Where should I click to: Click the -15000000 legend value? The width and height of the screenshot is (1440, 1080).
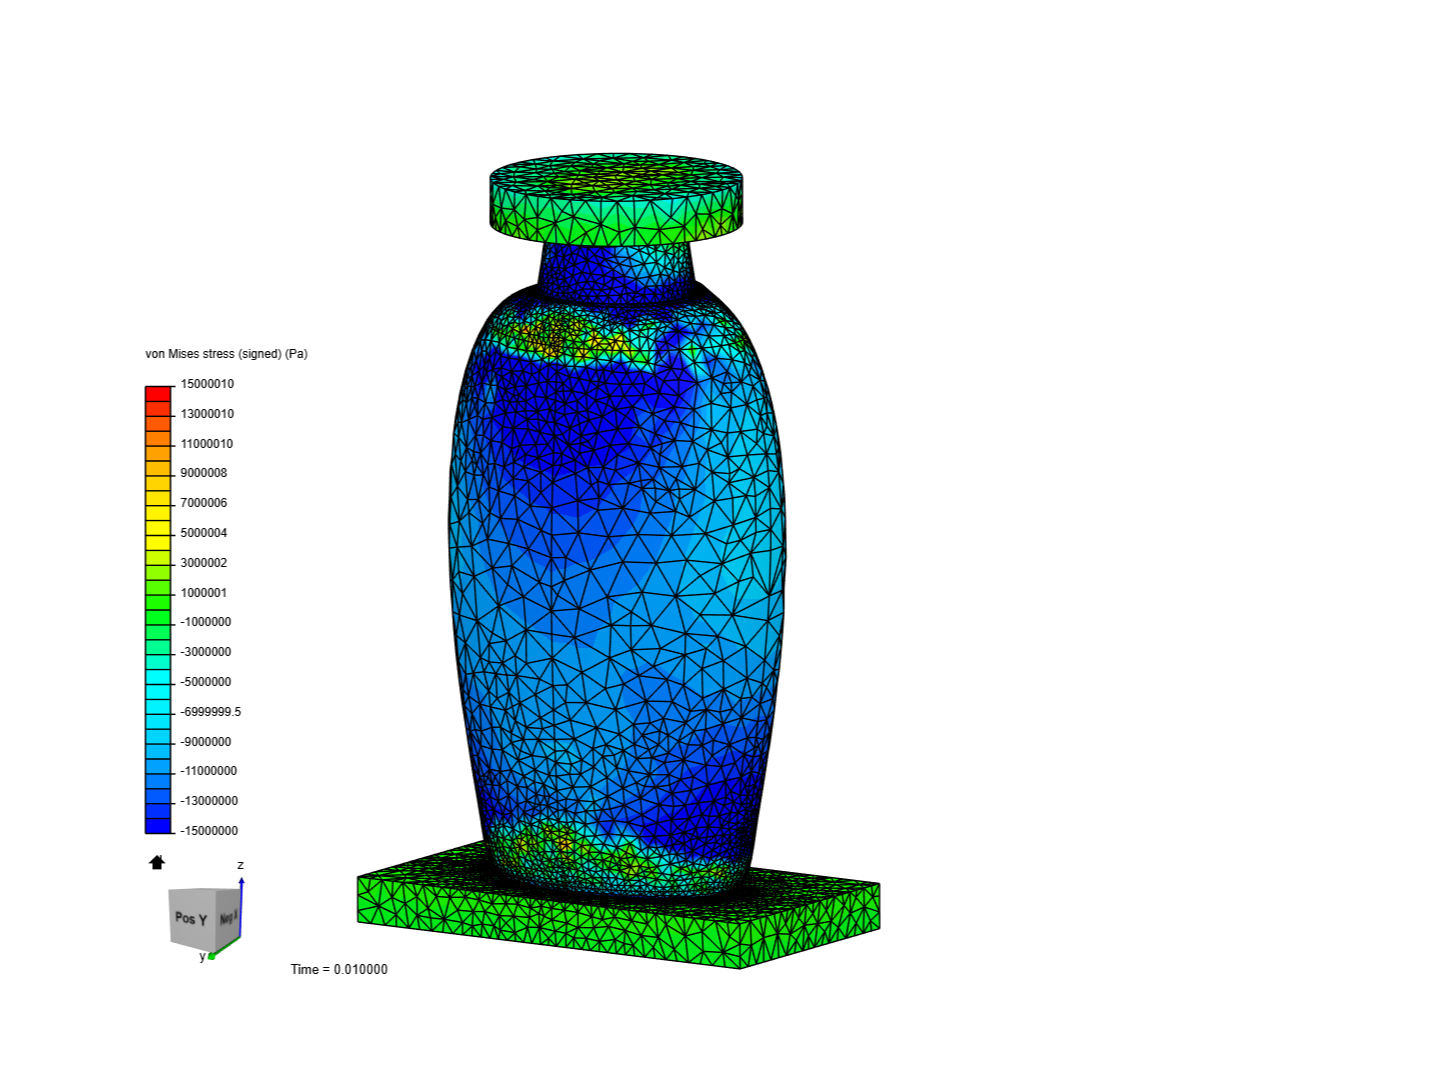211,830
